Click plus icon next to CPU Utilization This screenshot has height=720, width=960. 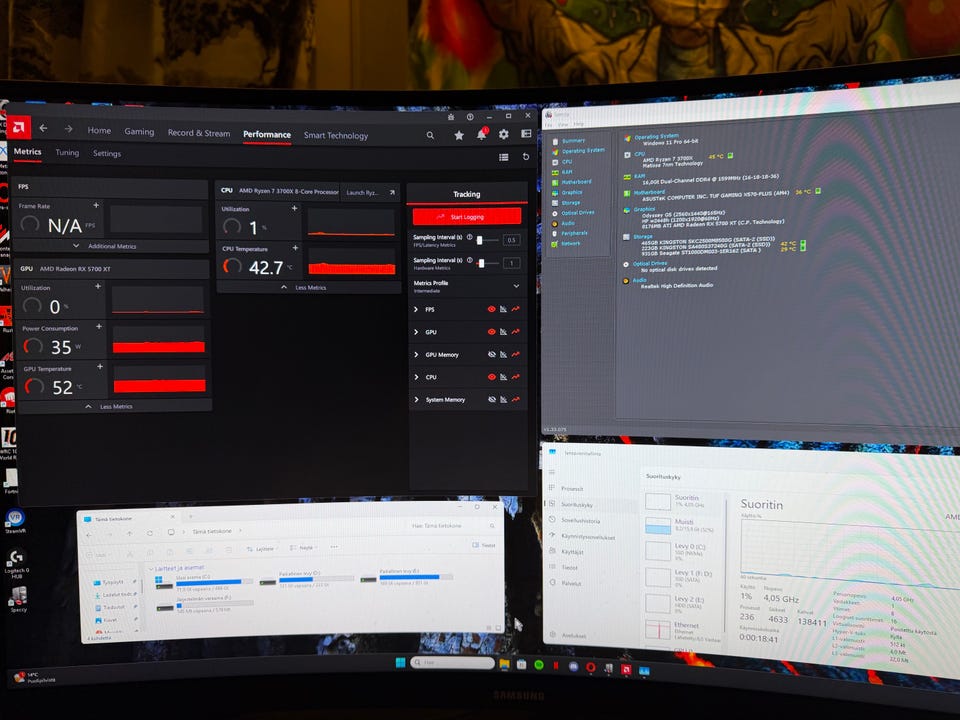tap(294, 208)
